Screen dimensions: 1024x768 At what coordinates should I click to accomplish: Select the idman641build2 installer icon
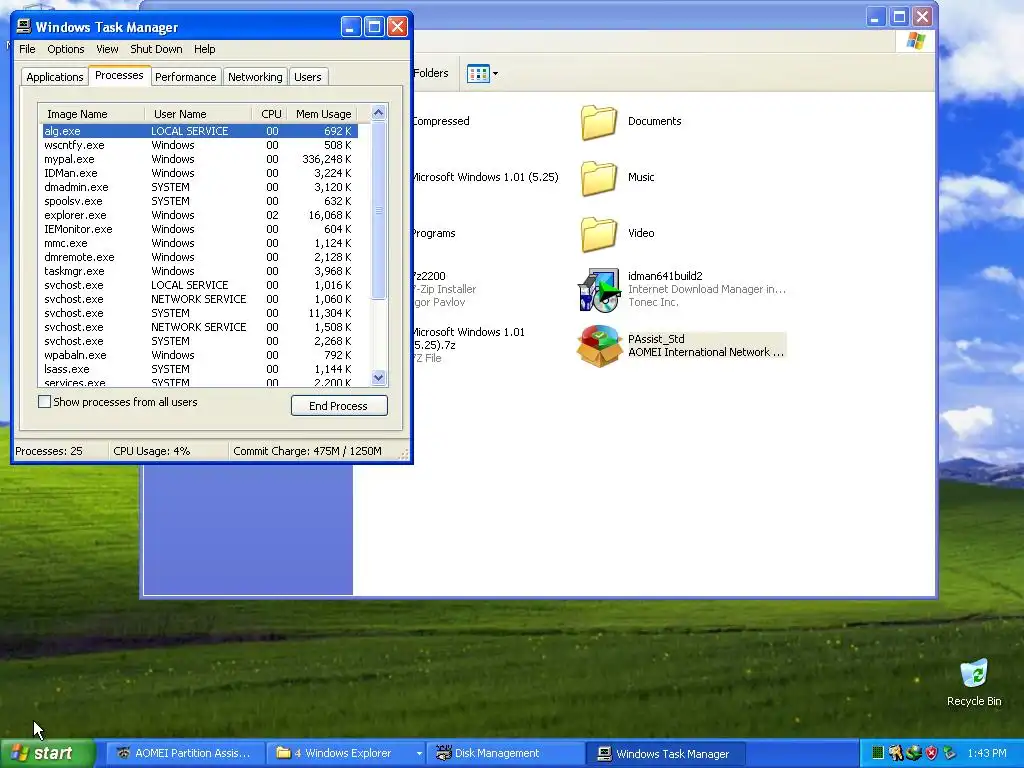(598, 289)
